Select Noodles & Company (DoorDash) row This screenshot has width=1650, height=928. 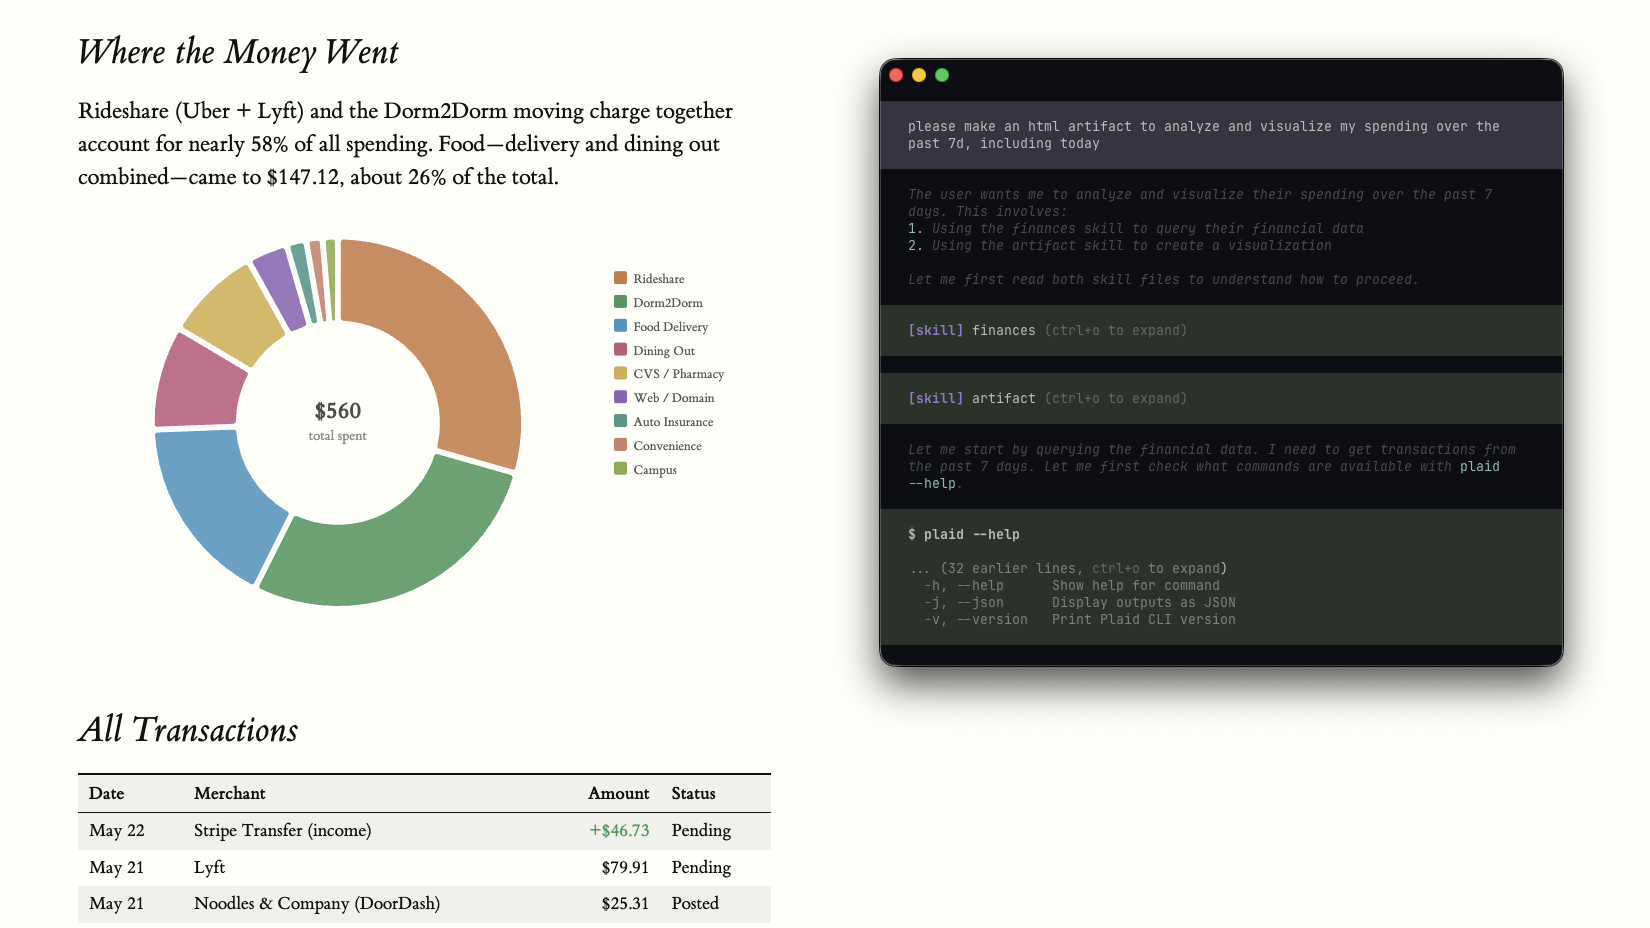point(424,904)
